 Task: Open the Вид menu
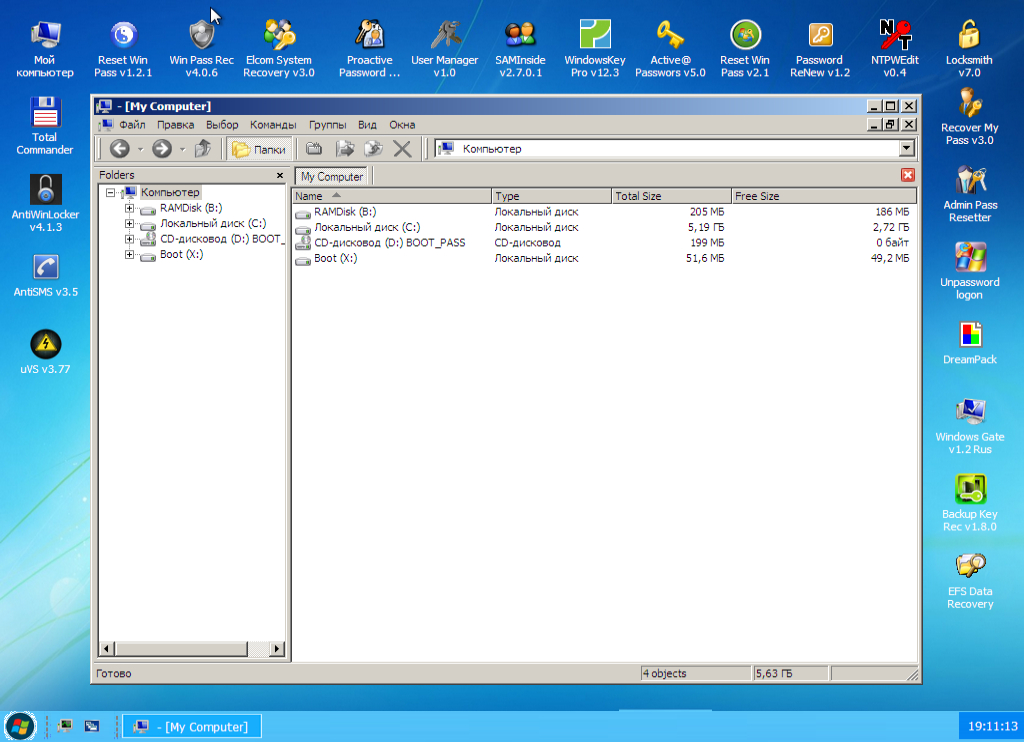click(x=367, y=125)
